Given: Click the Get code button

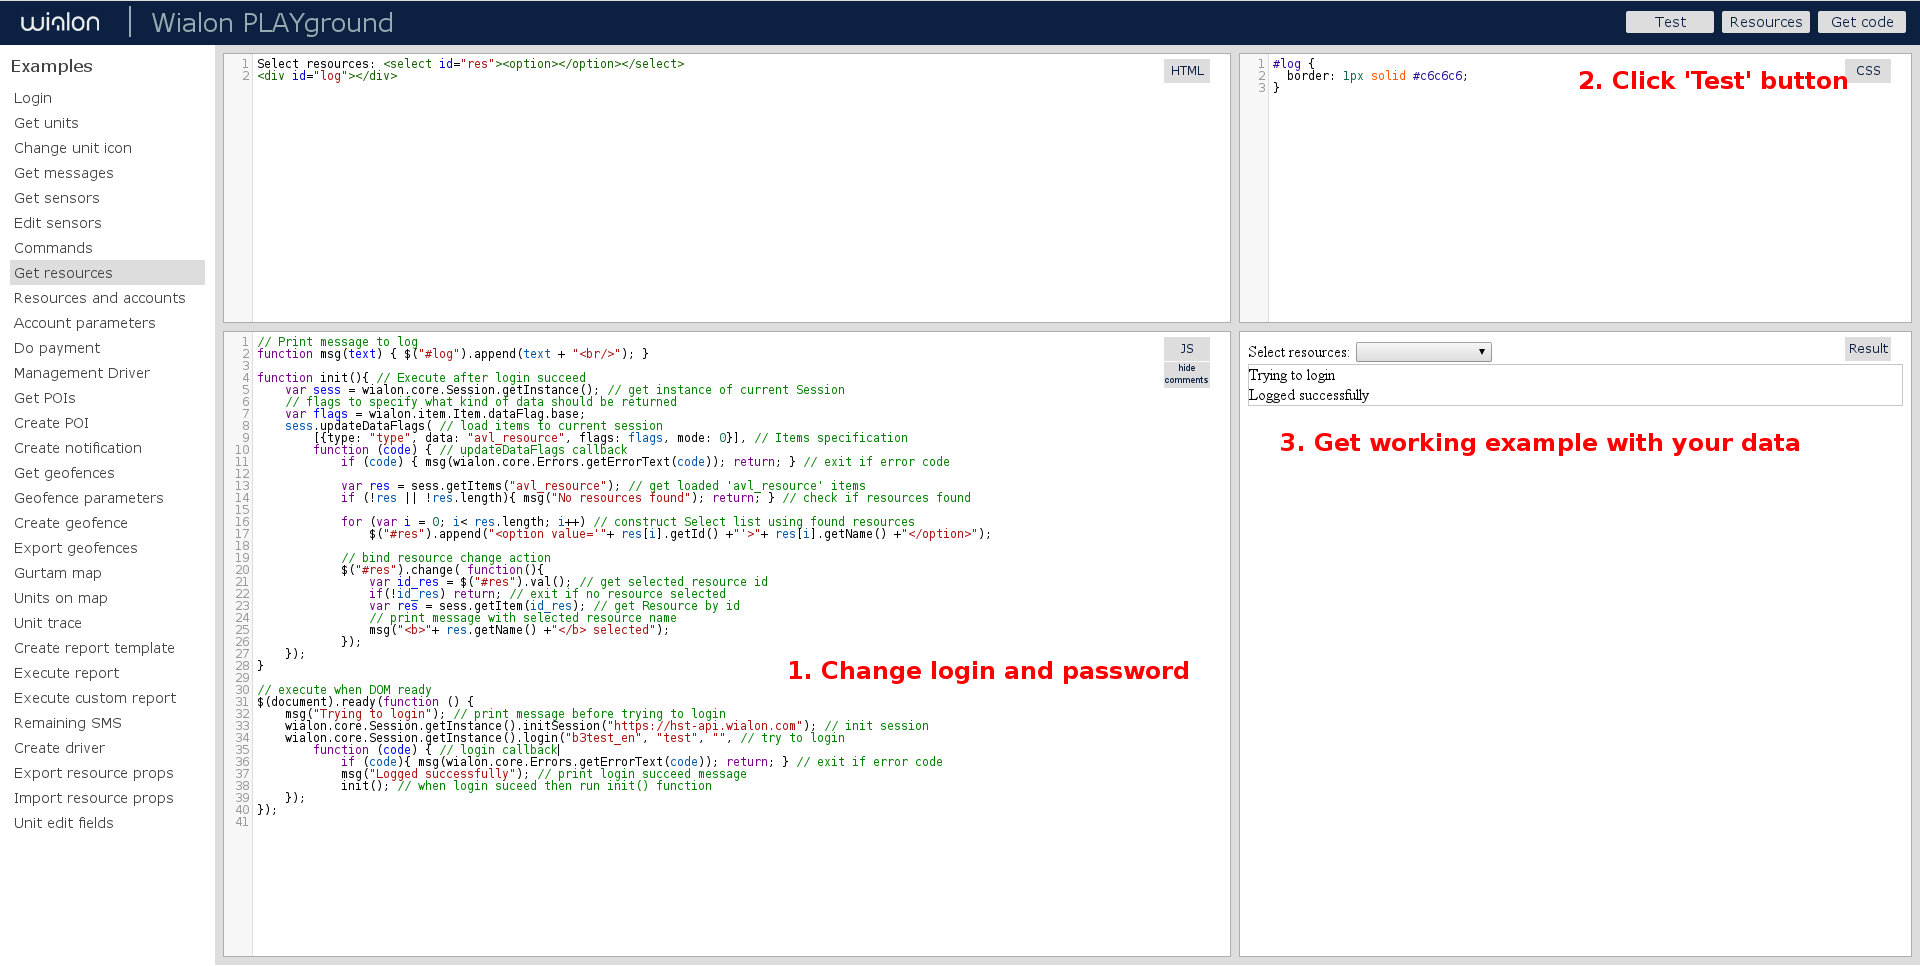Looking at the screenshot, I should (x=1861, y=22).
